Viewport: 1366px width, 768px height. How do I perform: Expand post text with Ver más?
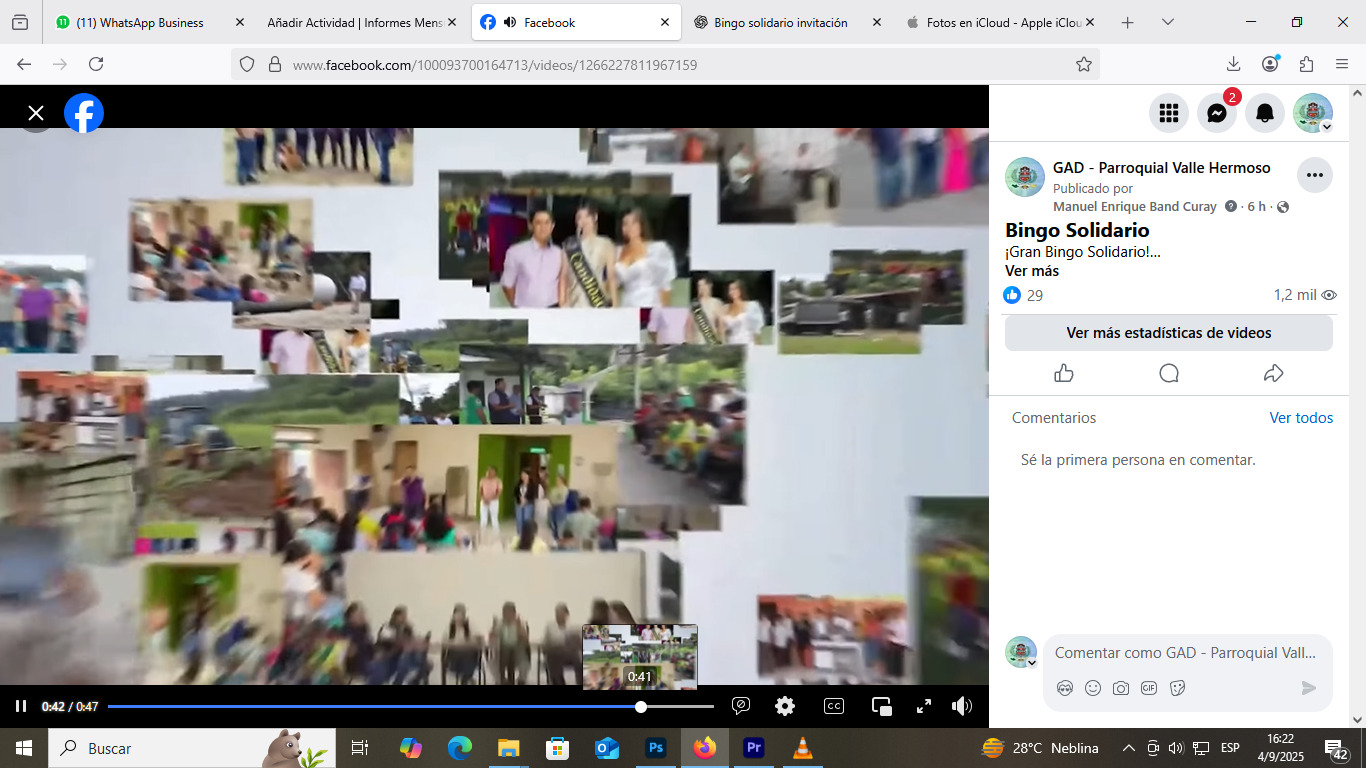click(1031, 271)
